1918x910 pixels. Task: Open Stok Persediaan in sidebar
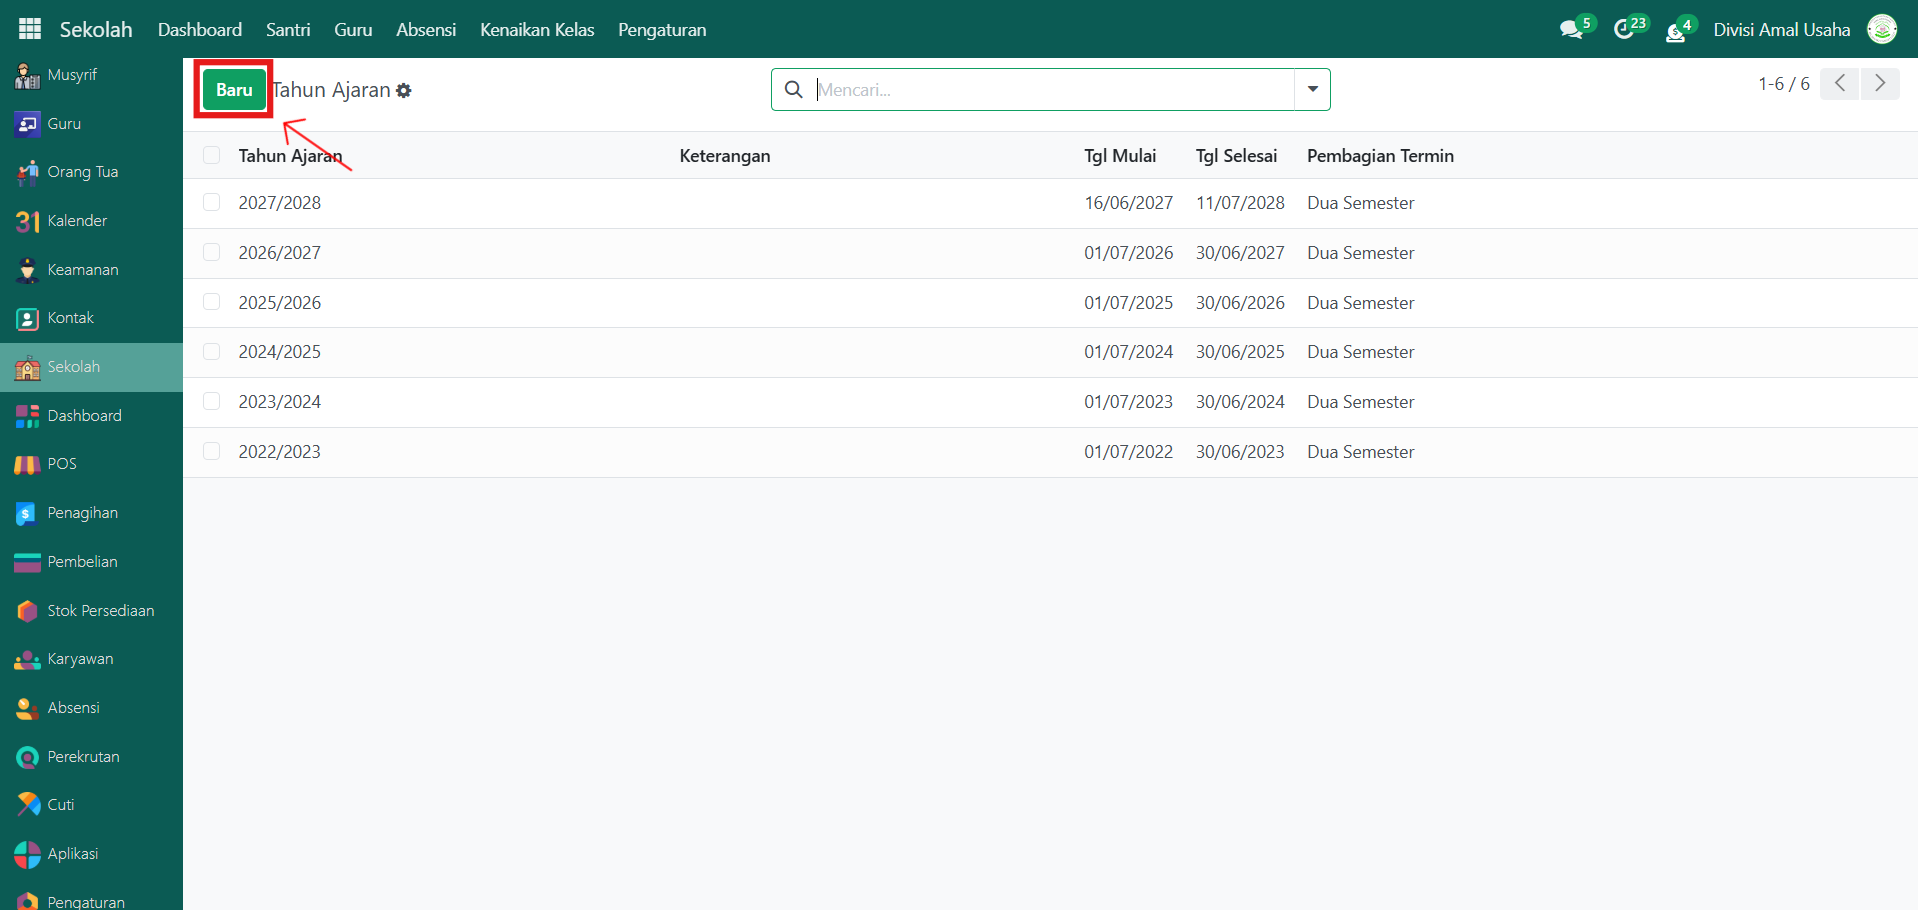click(100, 611)
